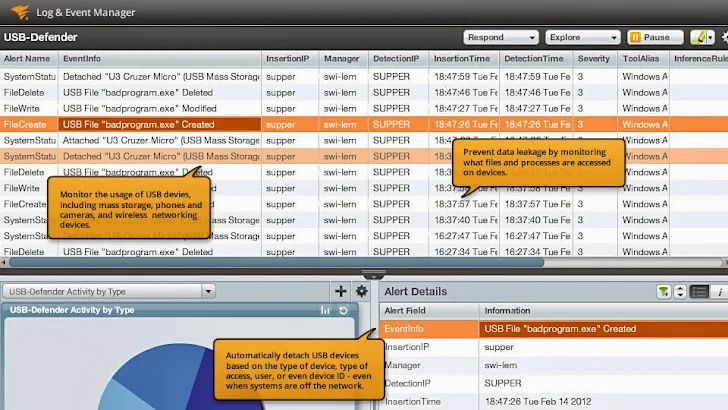Sort by ToolAlias column header
Image resolution: width=728 pixels, height=410 pixels.
643,59
